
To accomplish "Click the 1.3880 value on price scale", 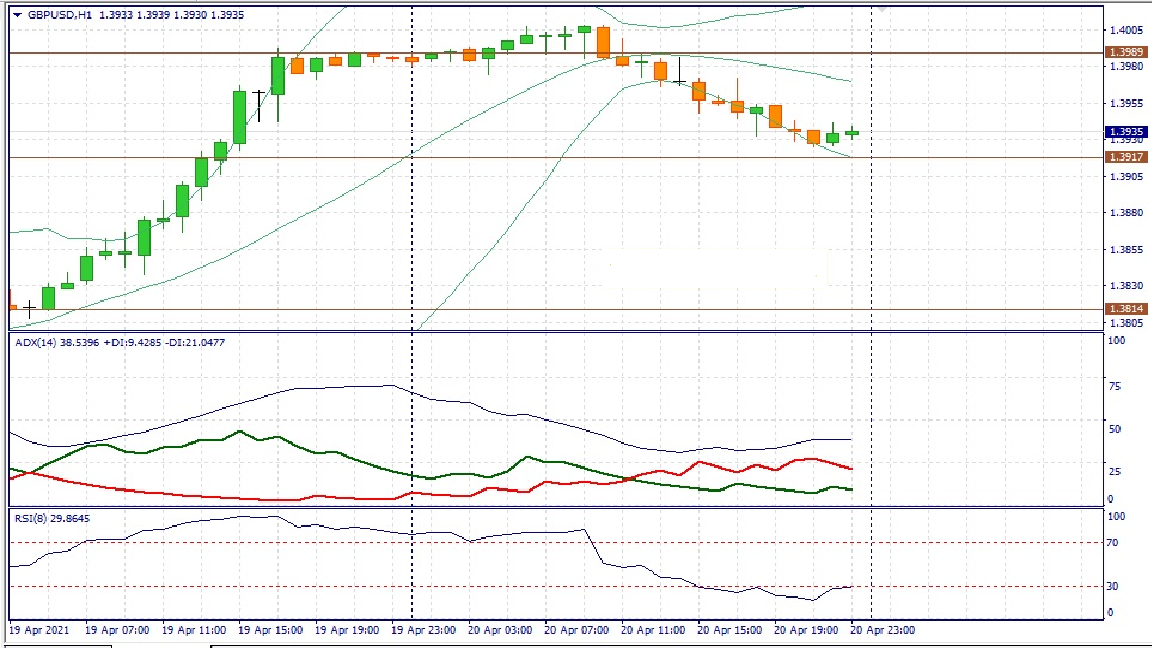I will coord(1125,213).
